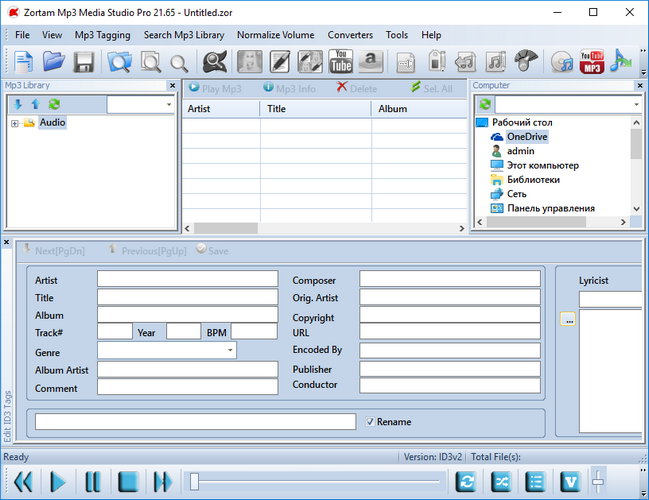Select 'Этот компьютер' in Computer tree

pos(543,166)
